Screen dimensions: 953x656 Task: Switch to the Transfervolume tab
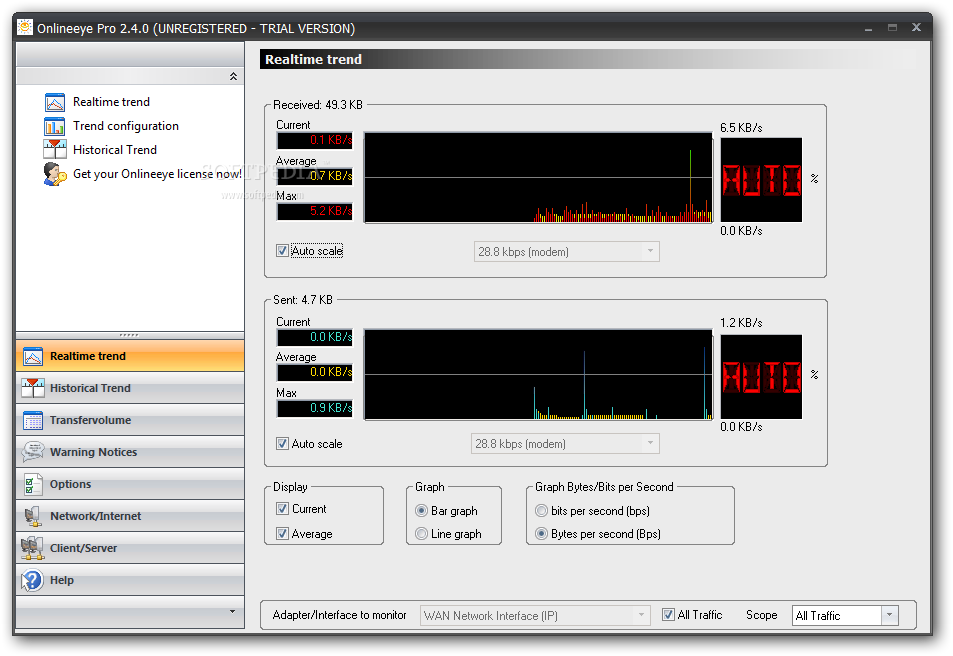point(130,420)
